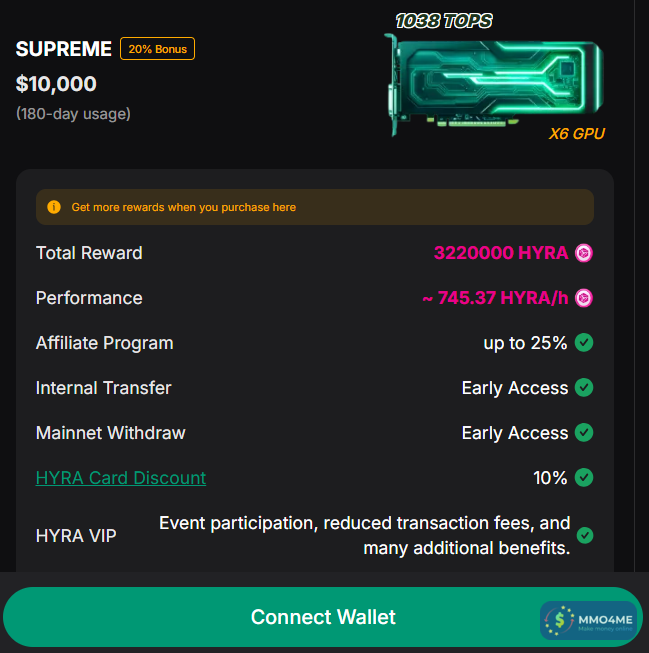
Task: Click the HYRA VIP benefits description text
Action: point(365,535)
